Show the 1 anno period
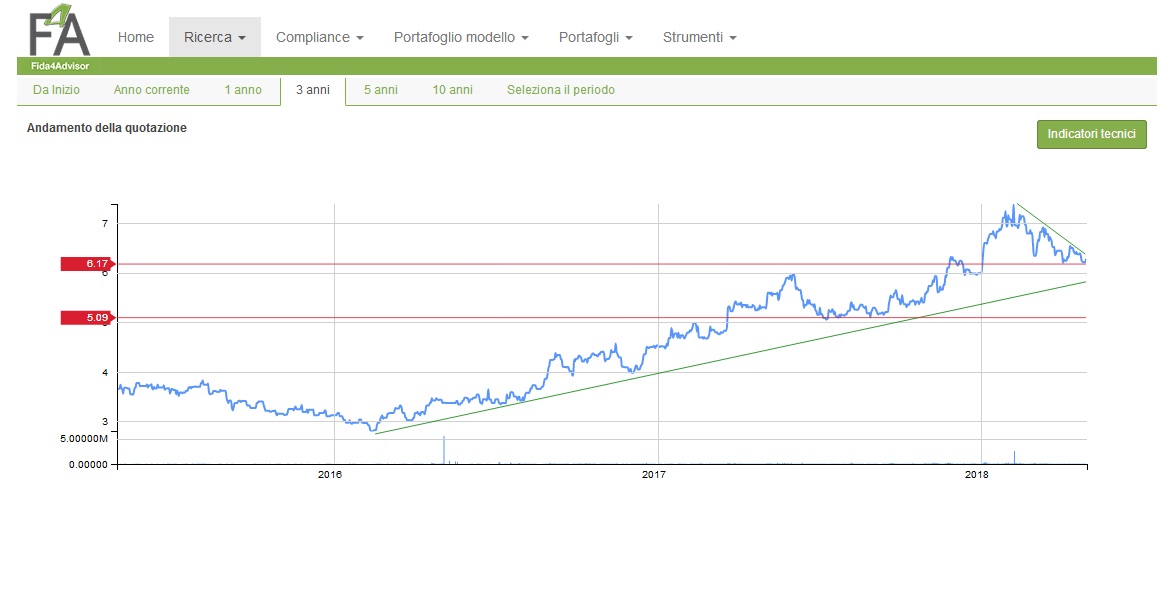1174x601 pixels. click(243, 90)
